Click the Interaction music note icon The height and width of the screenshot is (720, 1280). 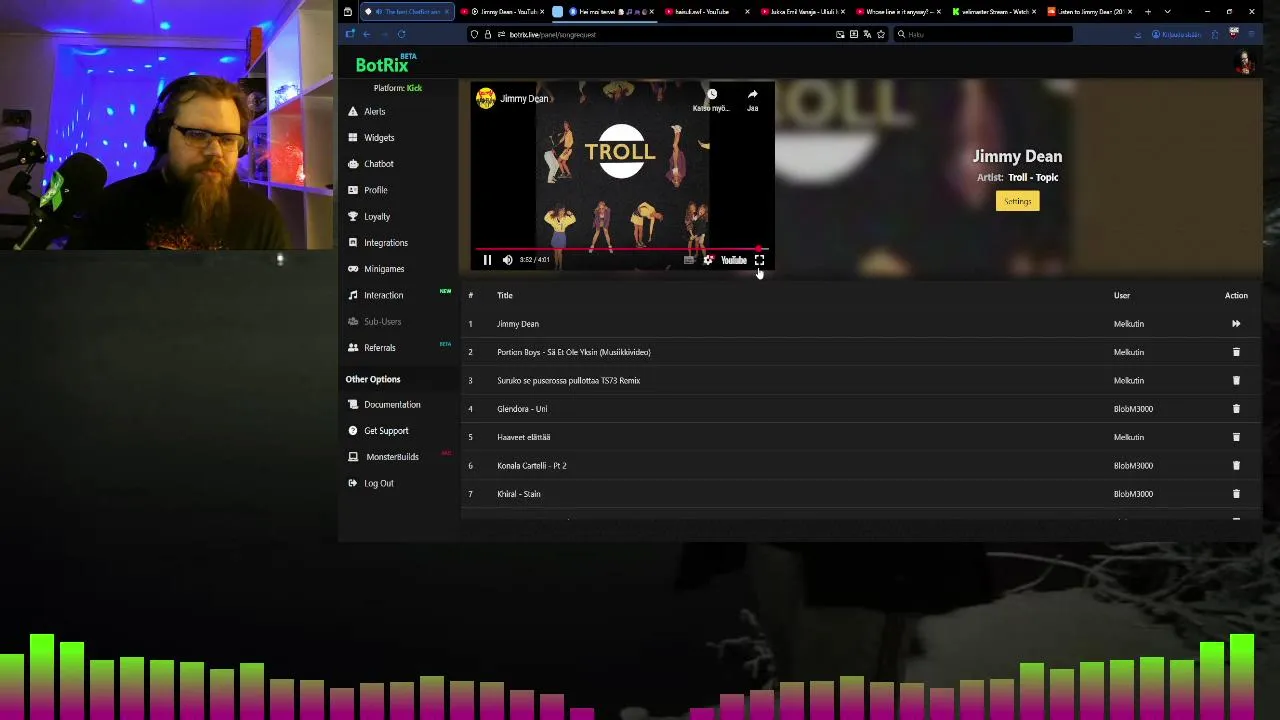pos(353,295)
